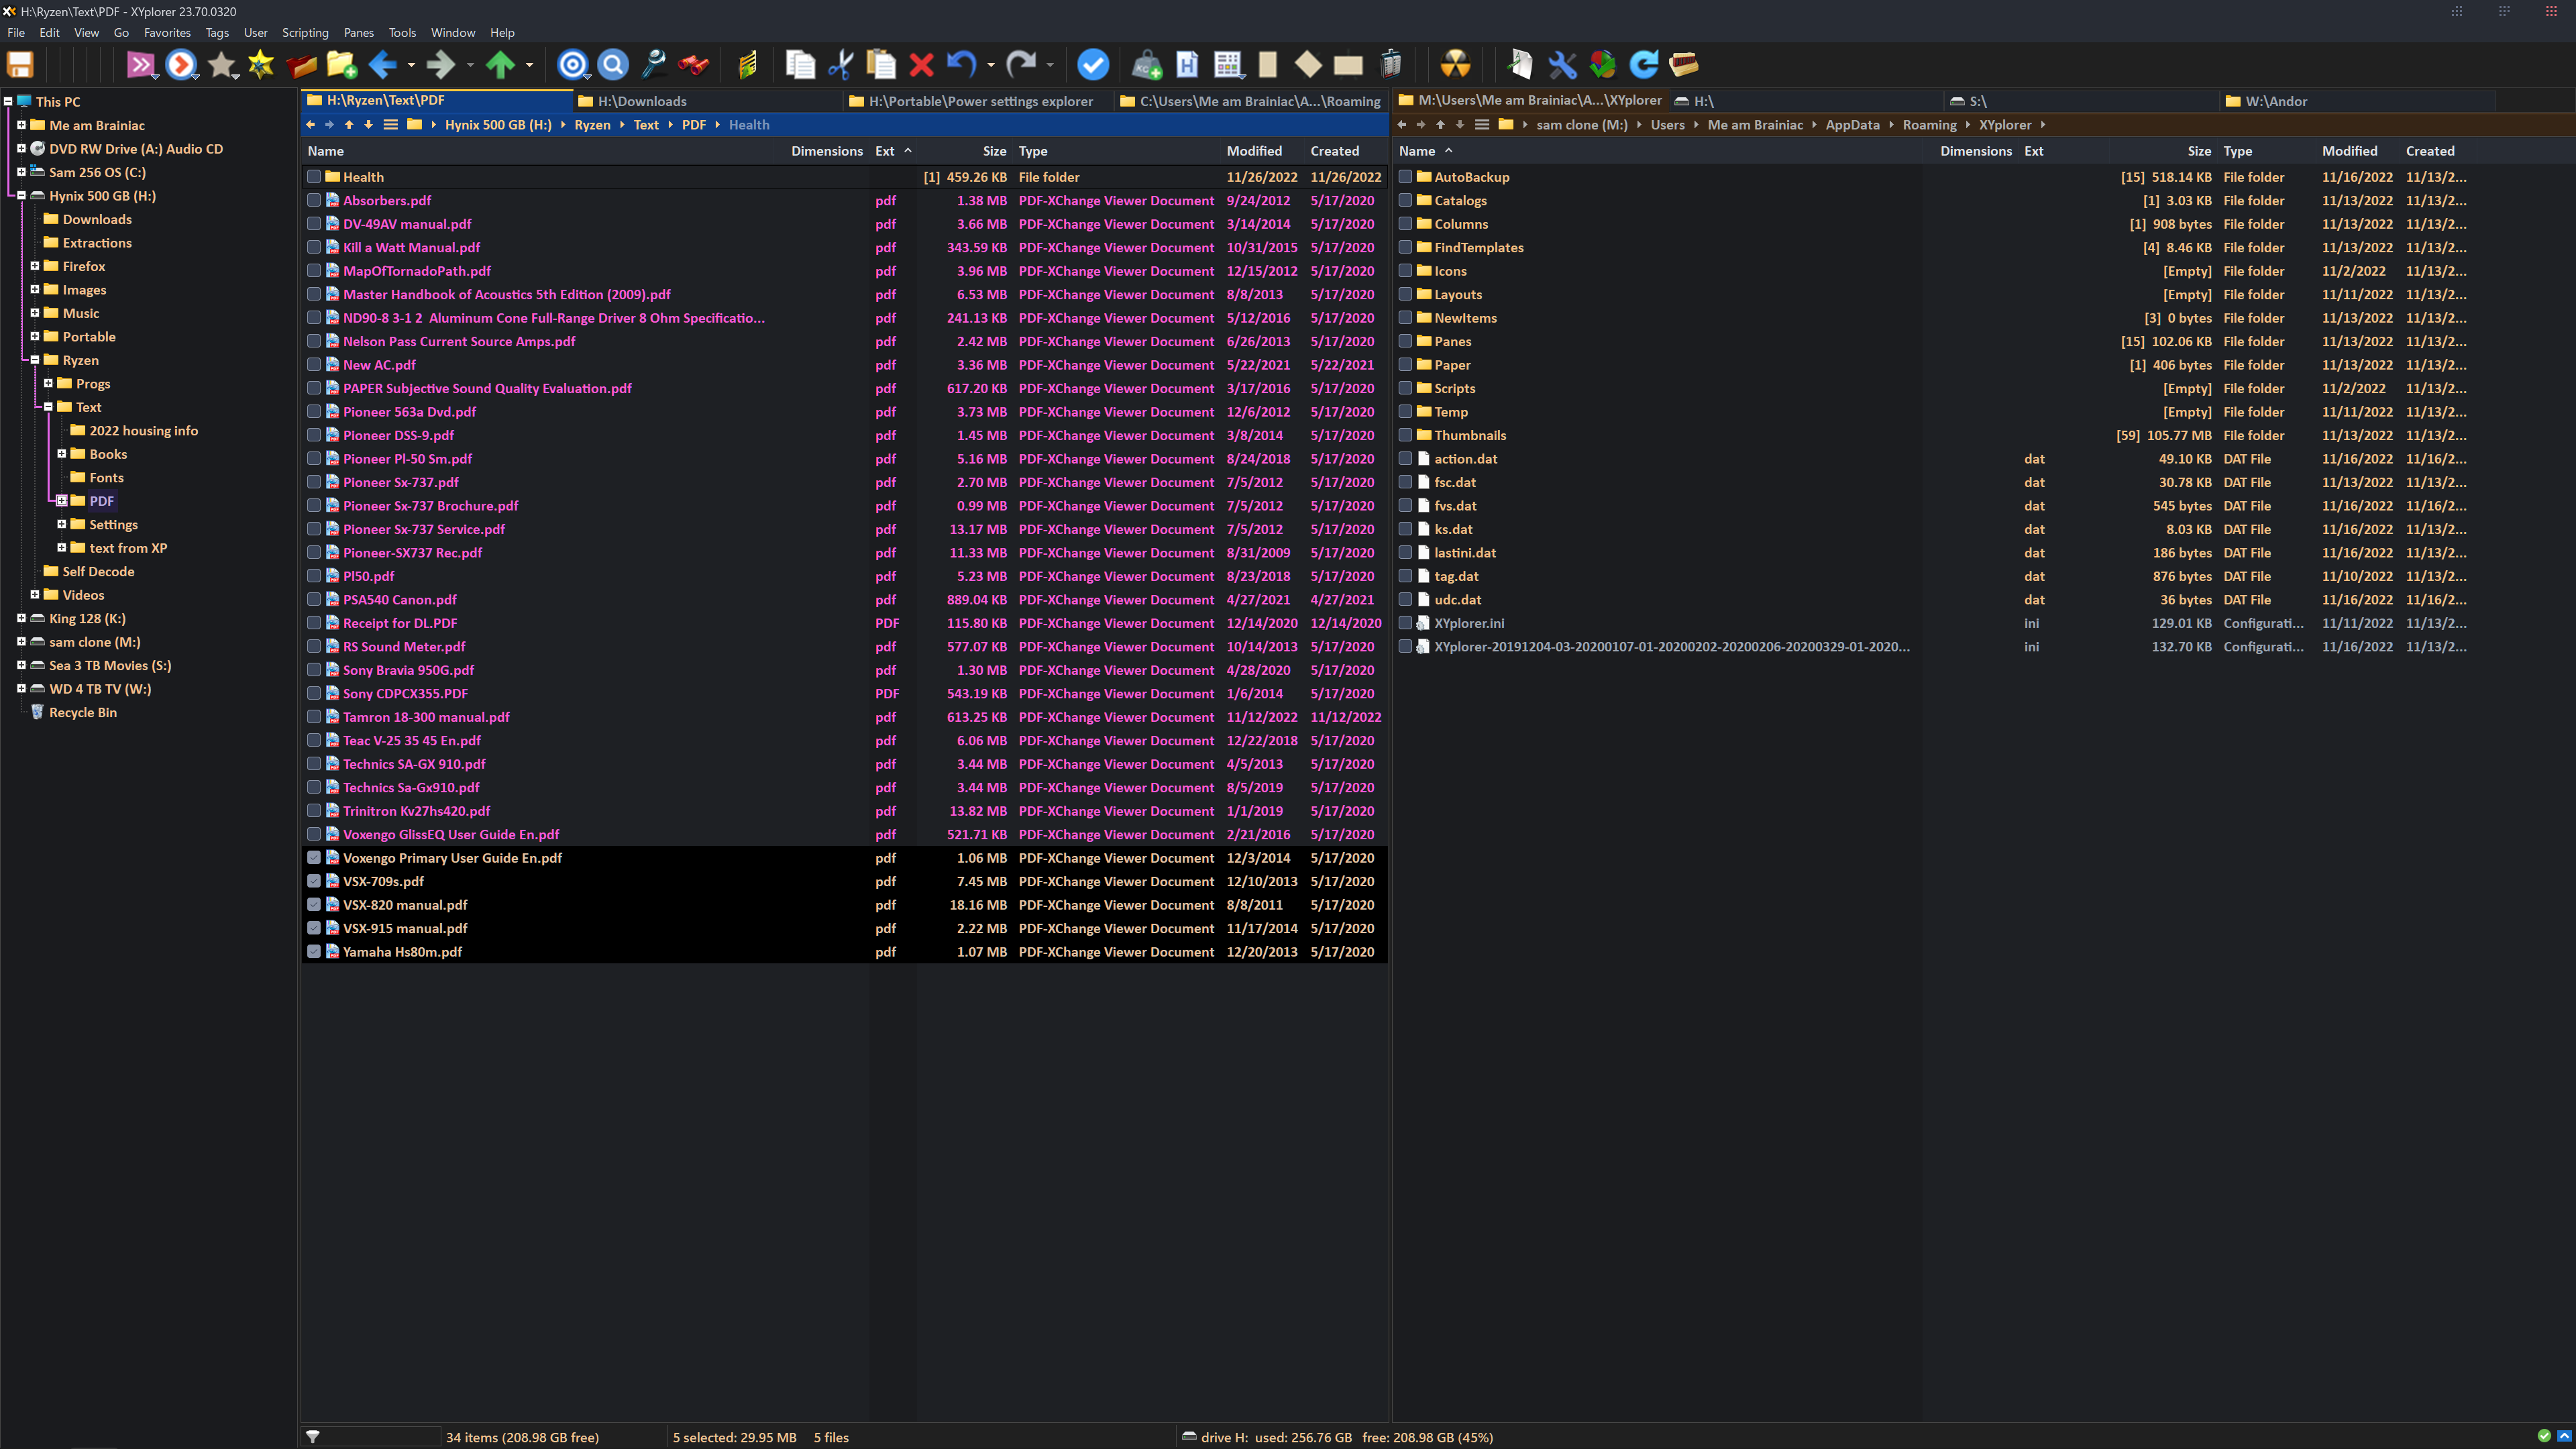2576x1449 pixels.
Task: Click Ryzen in the left breadcrumb bar
Action: coord(592,125)
